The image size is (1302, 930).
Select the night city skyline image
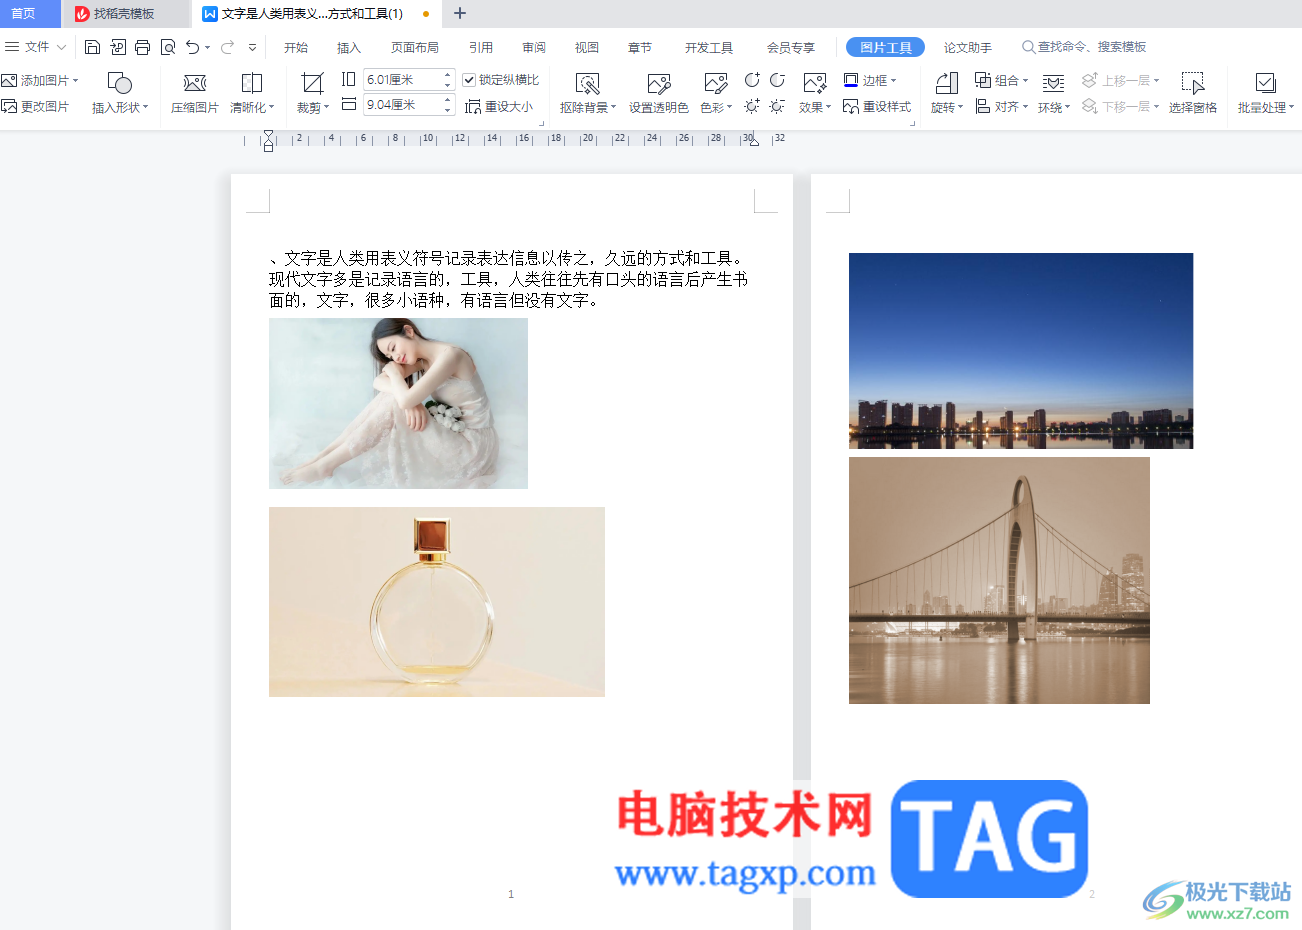coord(1021,351)
